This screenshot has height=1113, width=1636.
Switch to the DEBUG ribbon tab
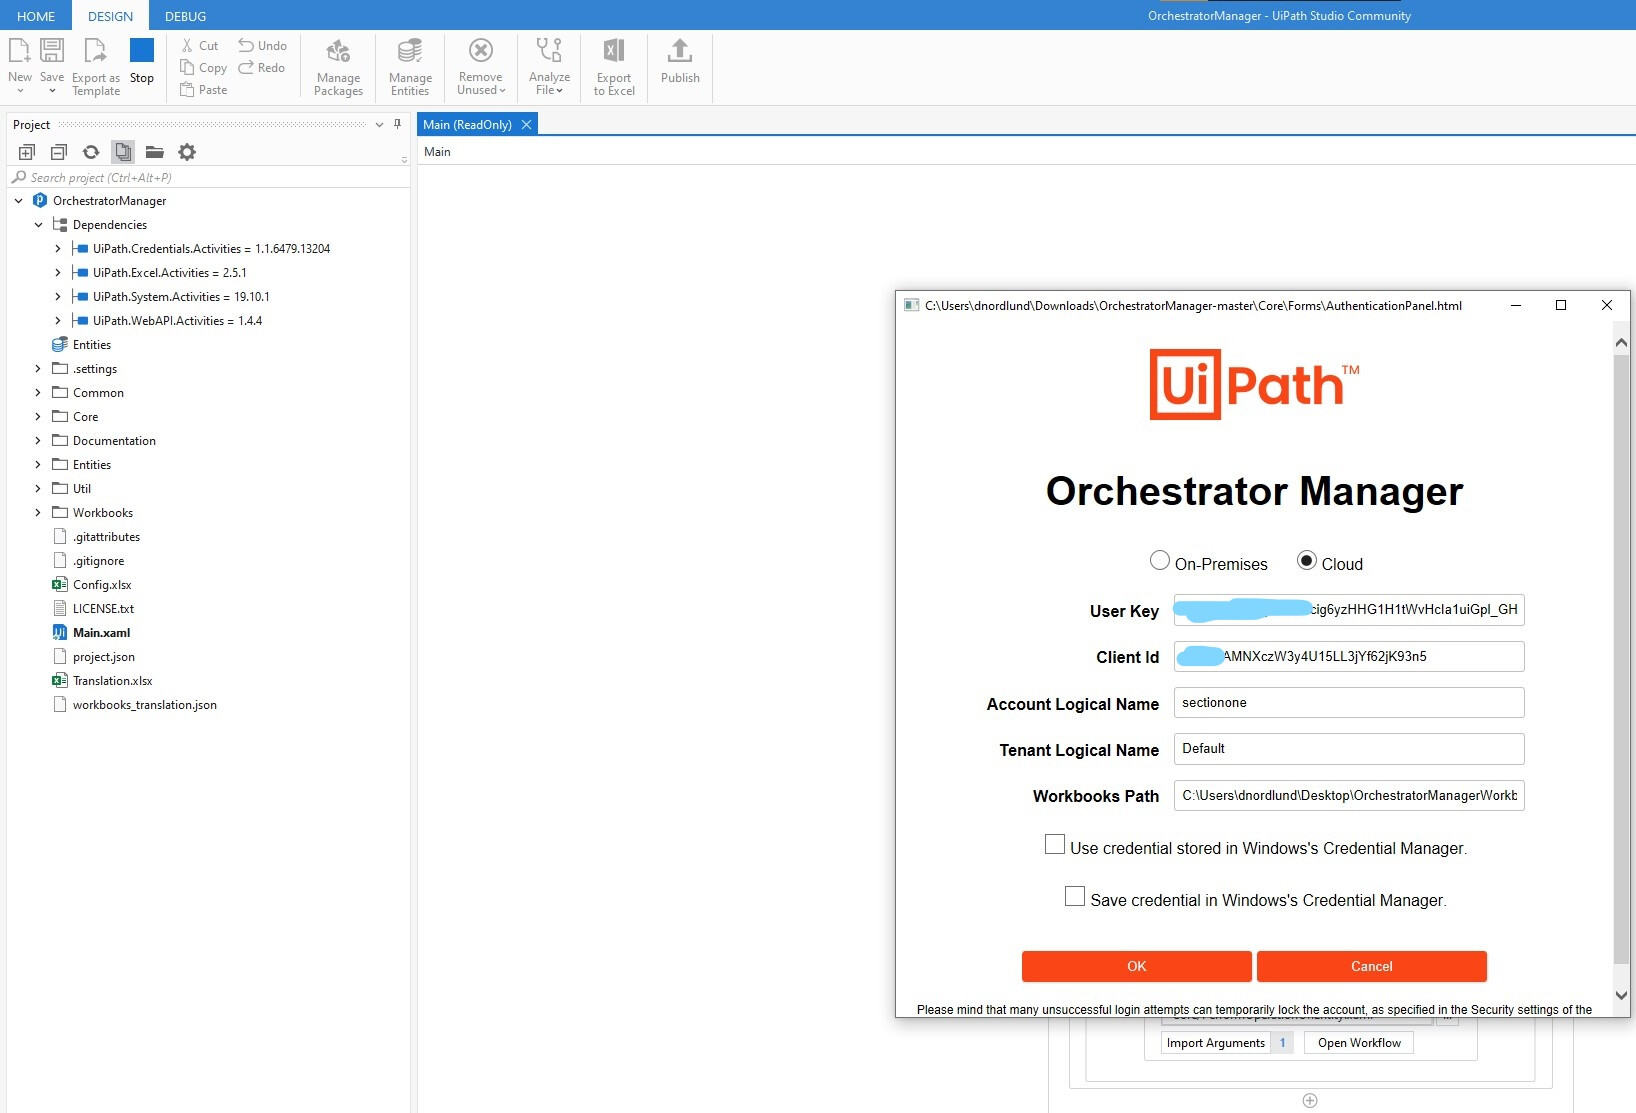[186, 16]
